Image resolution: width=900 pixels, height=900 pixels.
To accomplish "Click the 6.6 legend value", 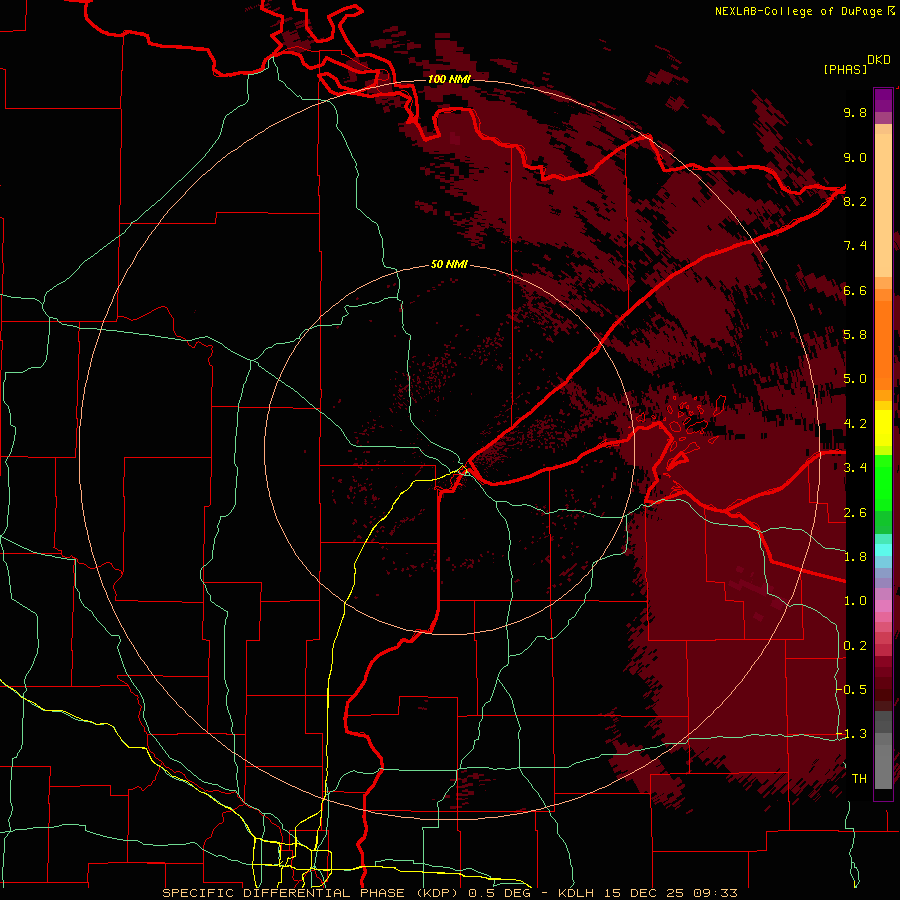I will coord(855,290).
